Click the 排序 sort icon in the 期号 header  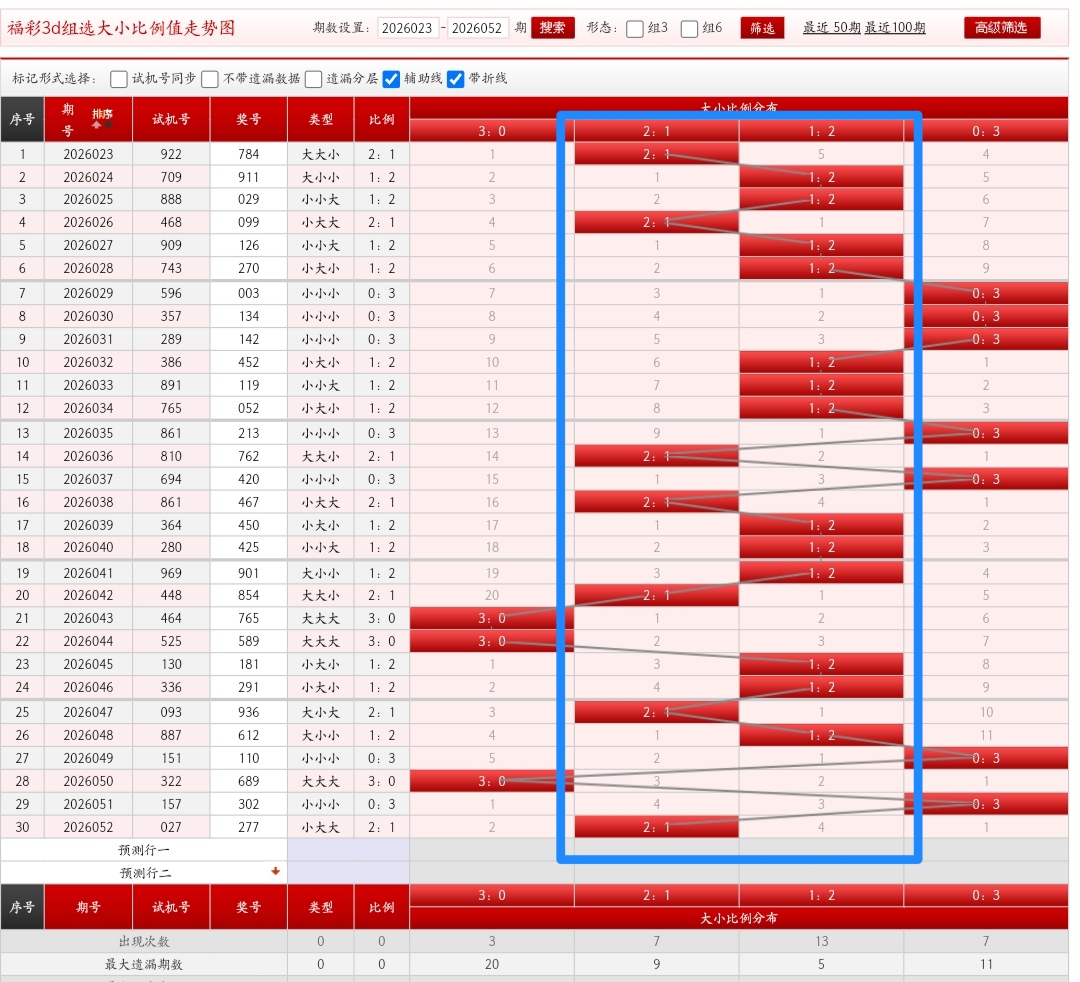(x=102, y=118)
